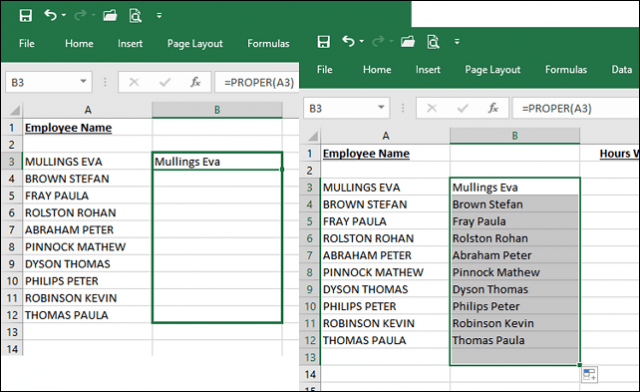
Task: Click Open folder icon in right window
Action: pyautogui.click(x=408, y=41)
